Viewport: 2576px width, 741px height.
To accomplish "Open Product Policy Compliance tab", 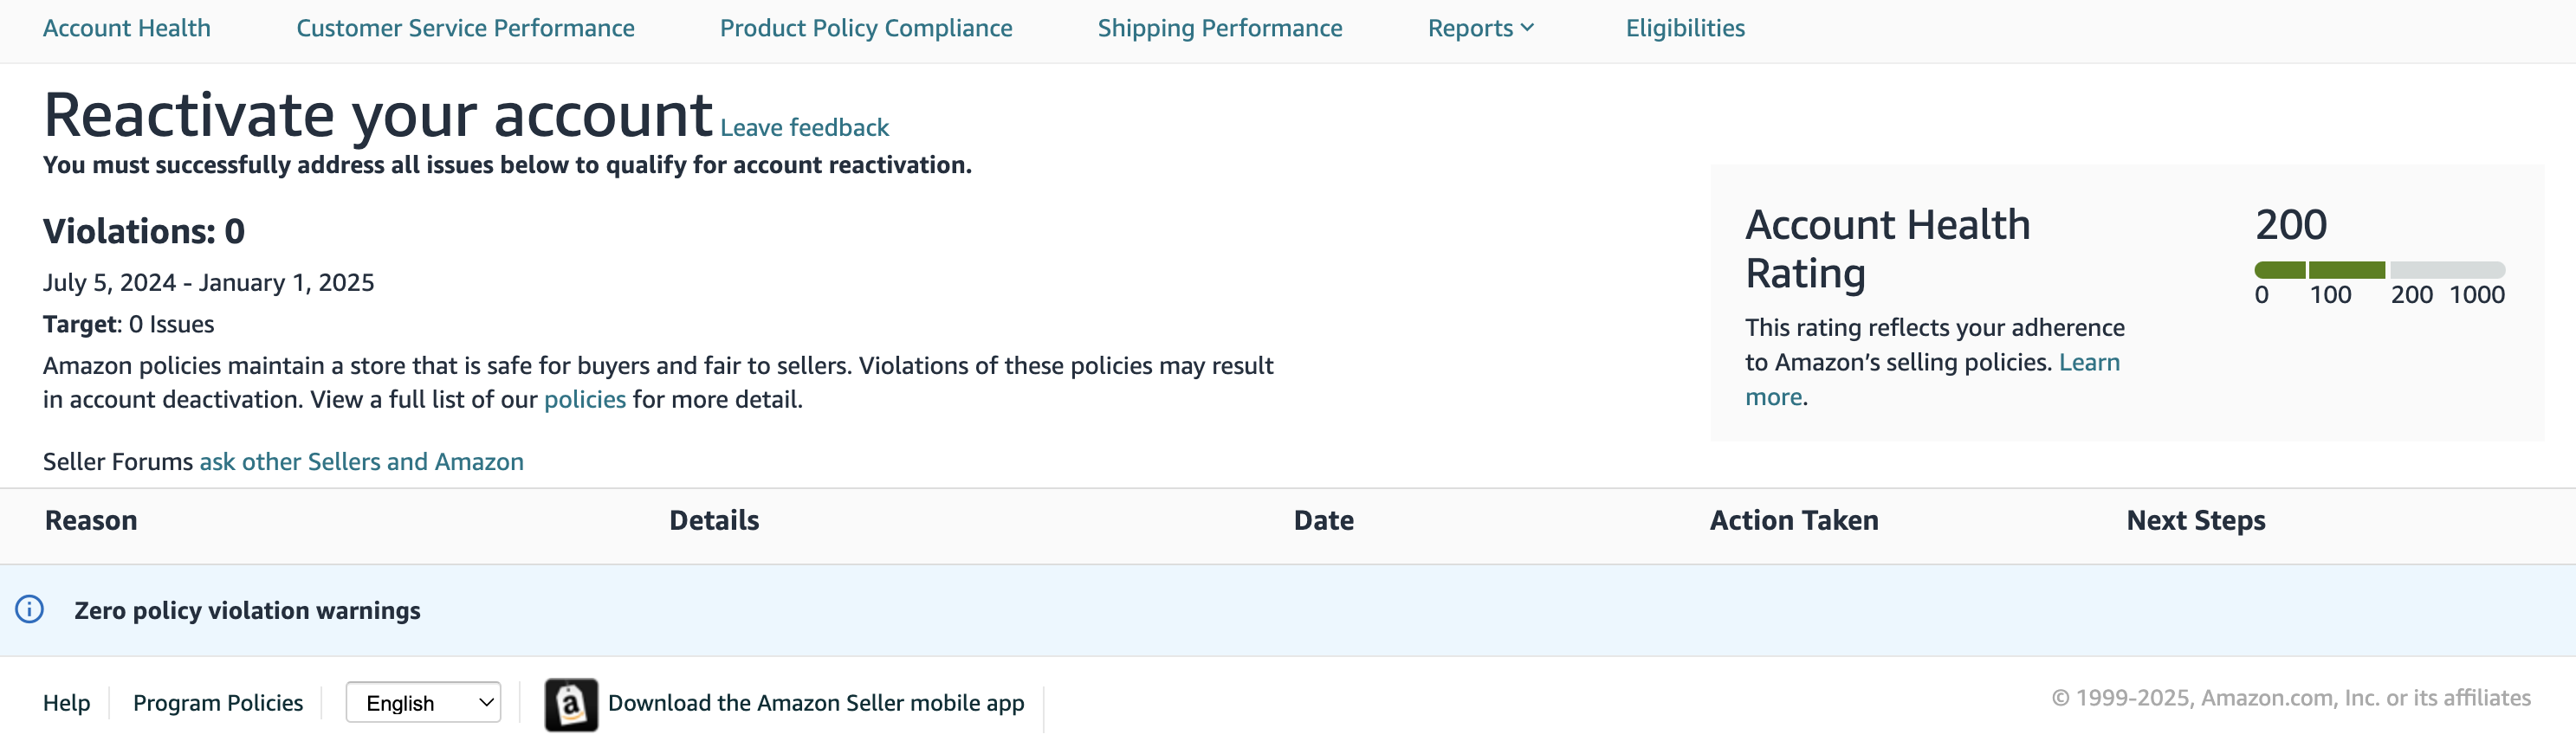I will point(866,28).
